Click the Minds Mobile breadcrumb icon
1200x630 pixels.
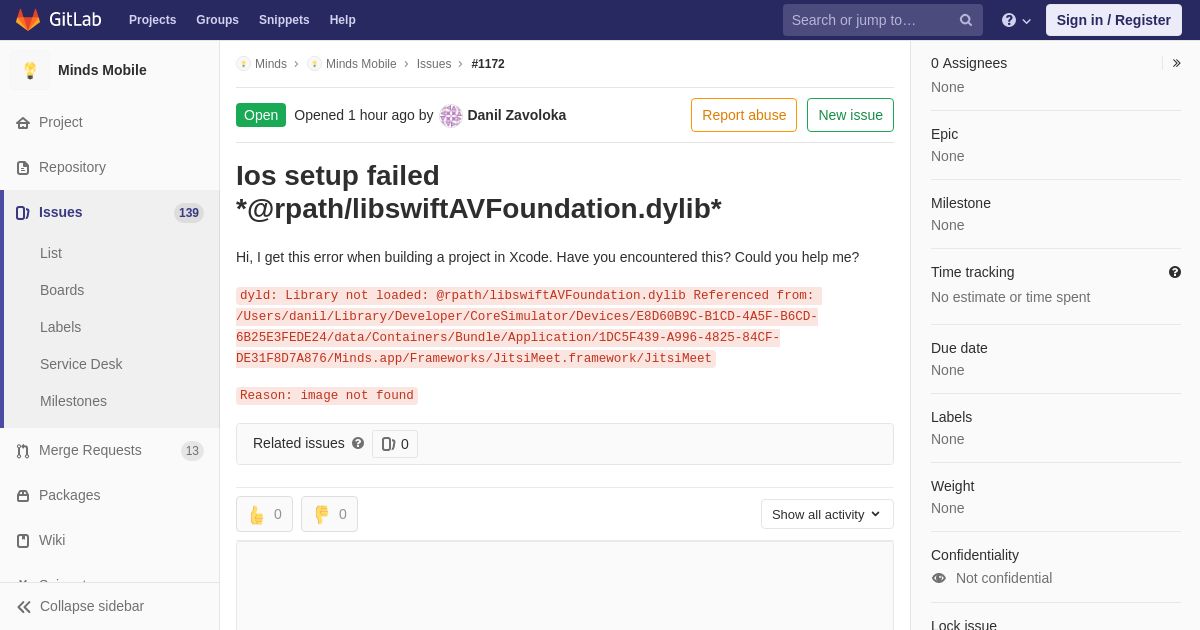click(314, 64)
